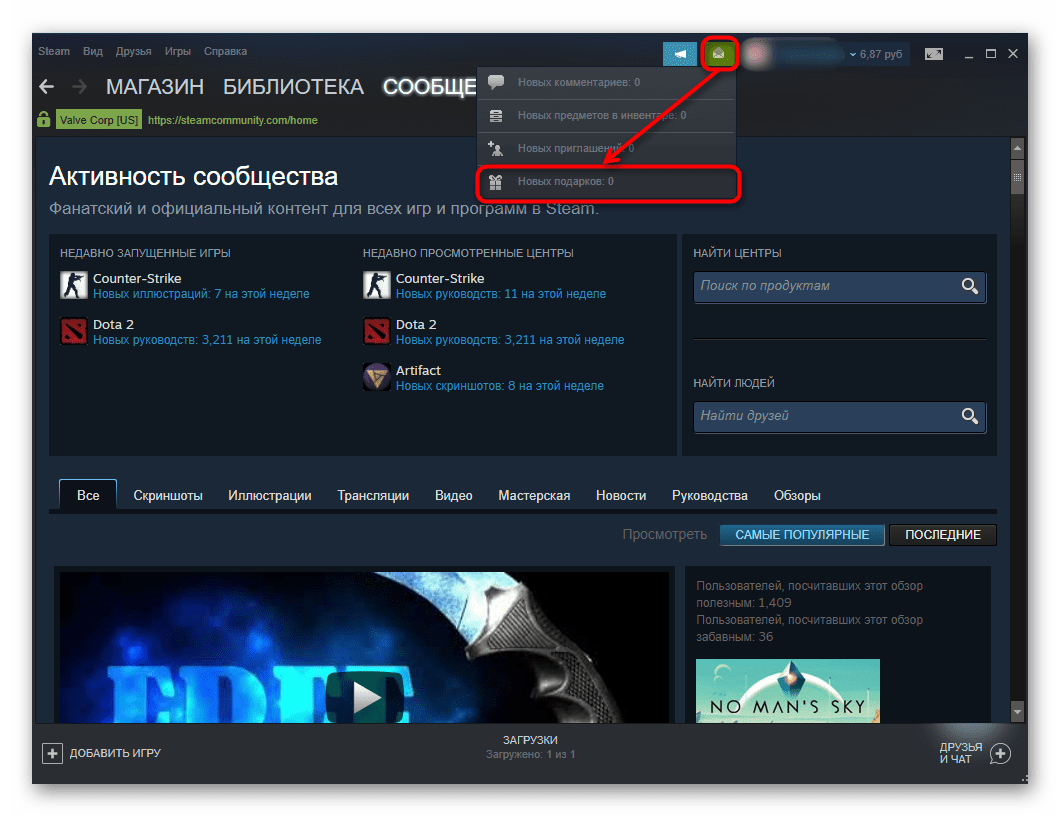The height and width of the screenshot is (816, 1060).
Task: Switch to the Видео tab
Action: [x=454, y=496]
